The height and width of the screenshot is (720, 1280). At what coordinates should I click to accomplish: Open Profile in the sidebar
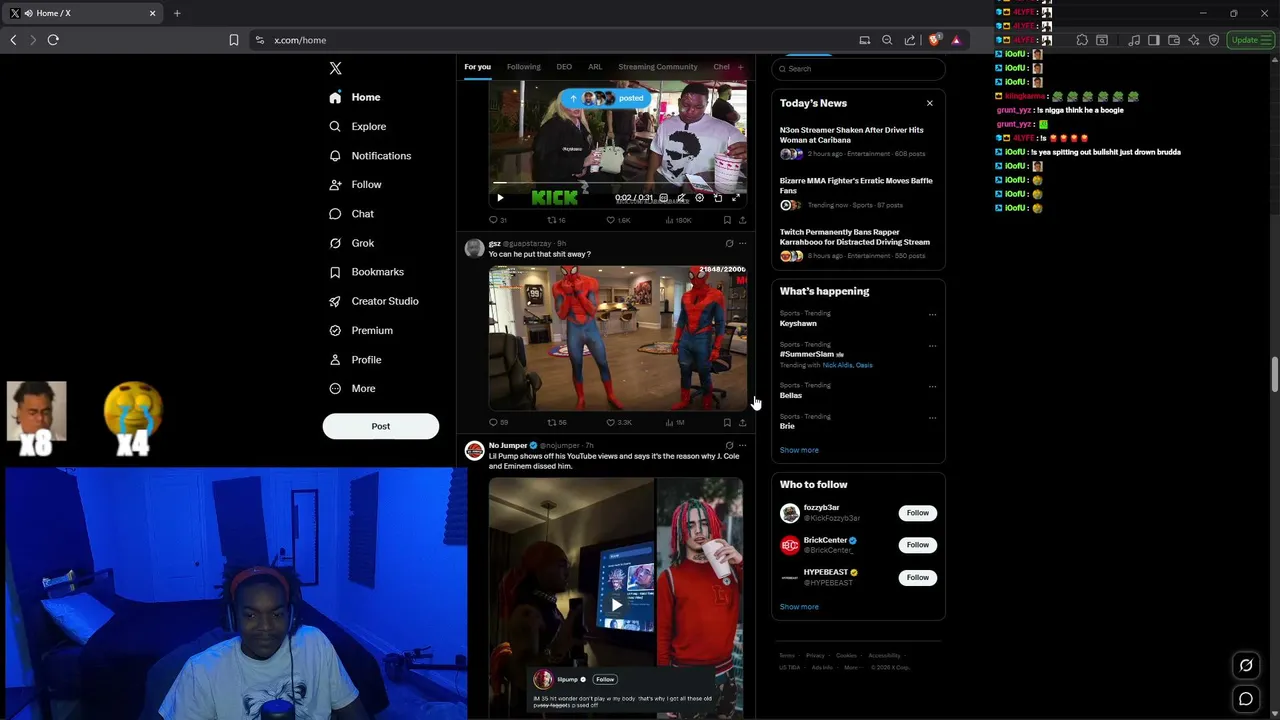coord(355,359)
